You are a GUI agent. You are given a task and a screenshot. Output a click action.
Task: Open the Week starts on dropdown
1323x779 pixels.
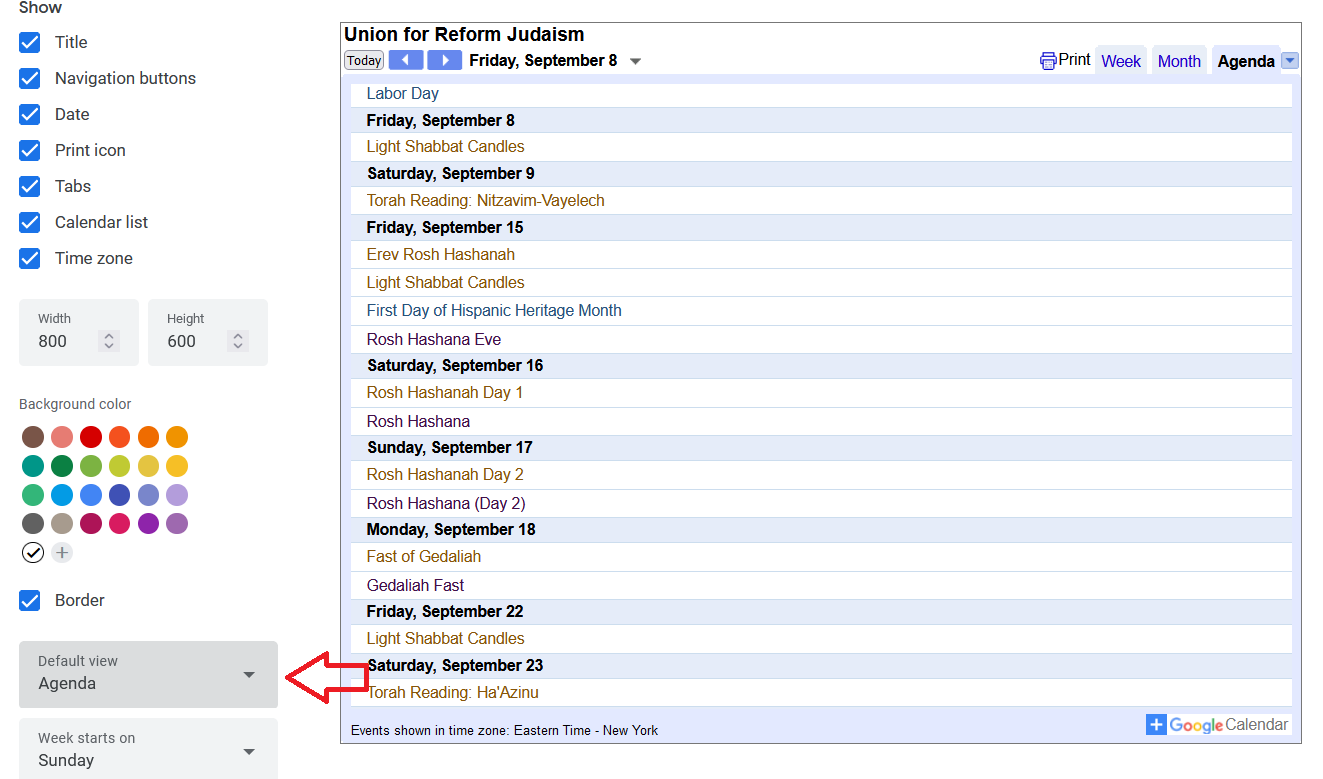click(x=148, y=748)
